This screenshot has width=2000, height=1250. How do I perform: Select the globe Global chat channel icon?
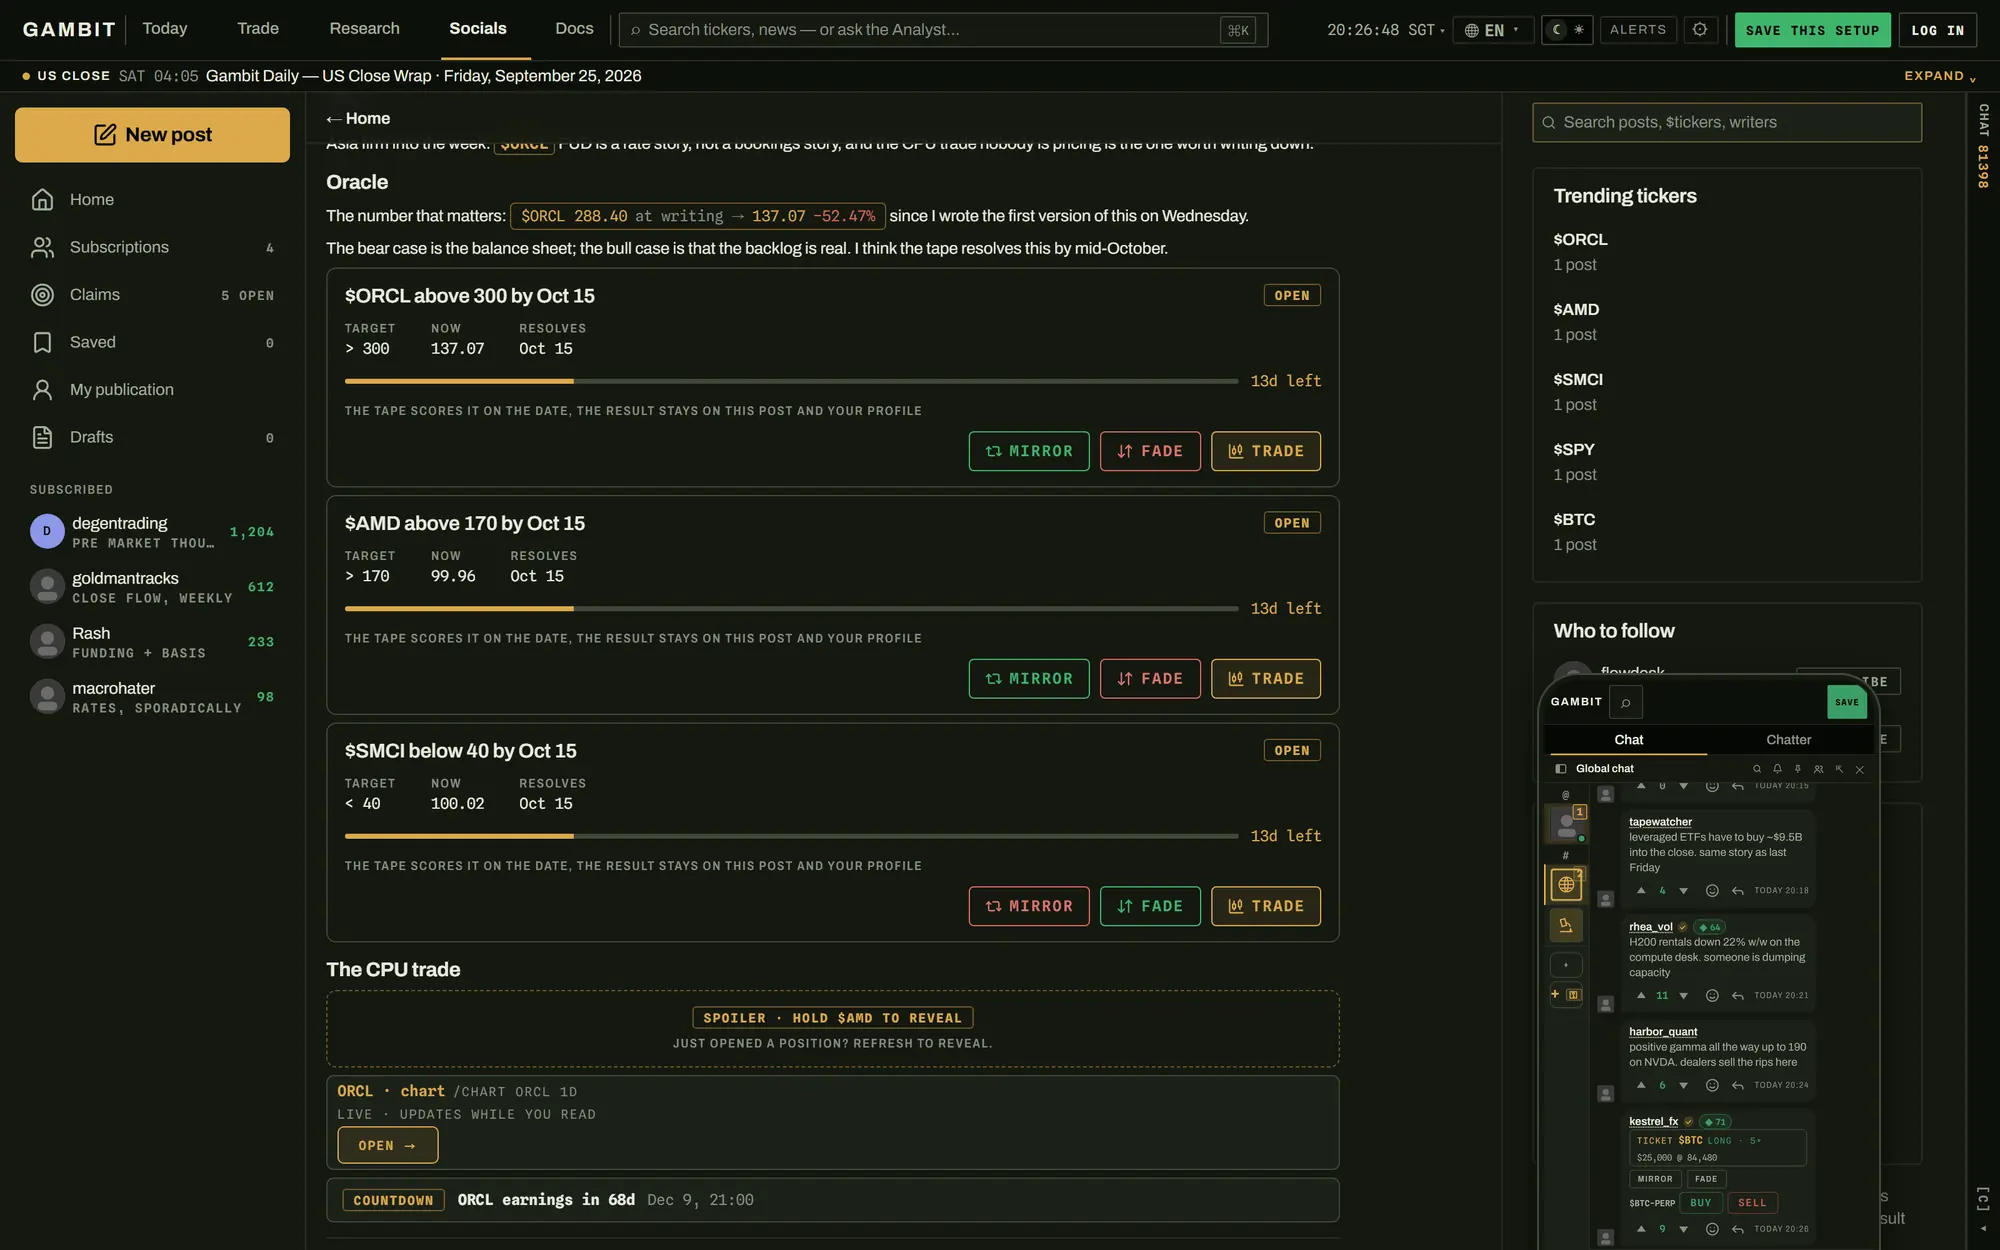pos(1566,884)
